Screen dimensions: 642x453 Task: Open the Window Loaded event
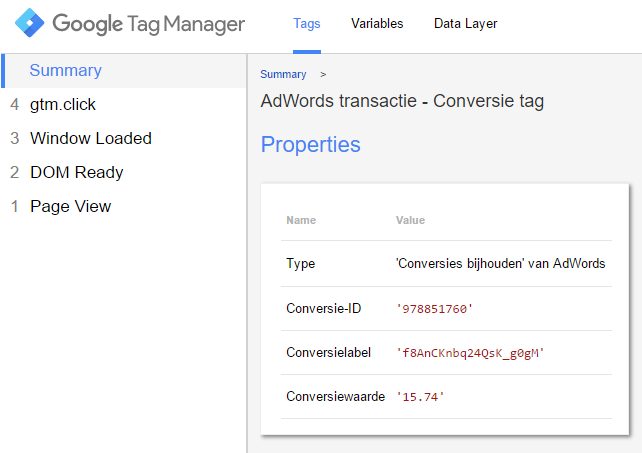pos(90,139)
